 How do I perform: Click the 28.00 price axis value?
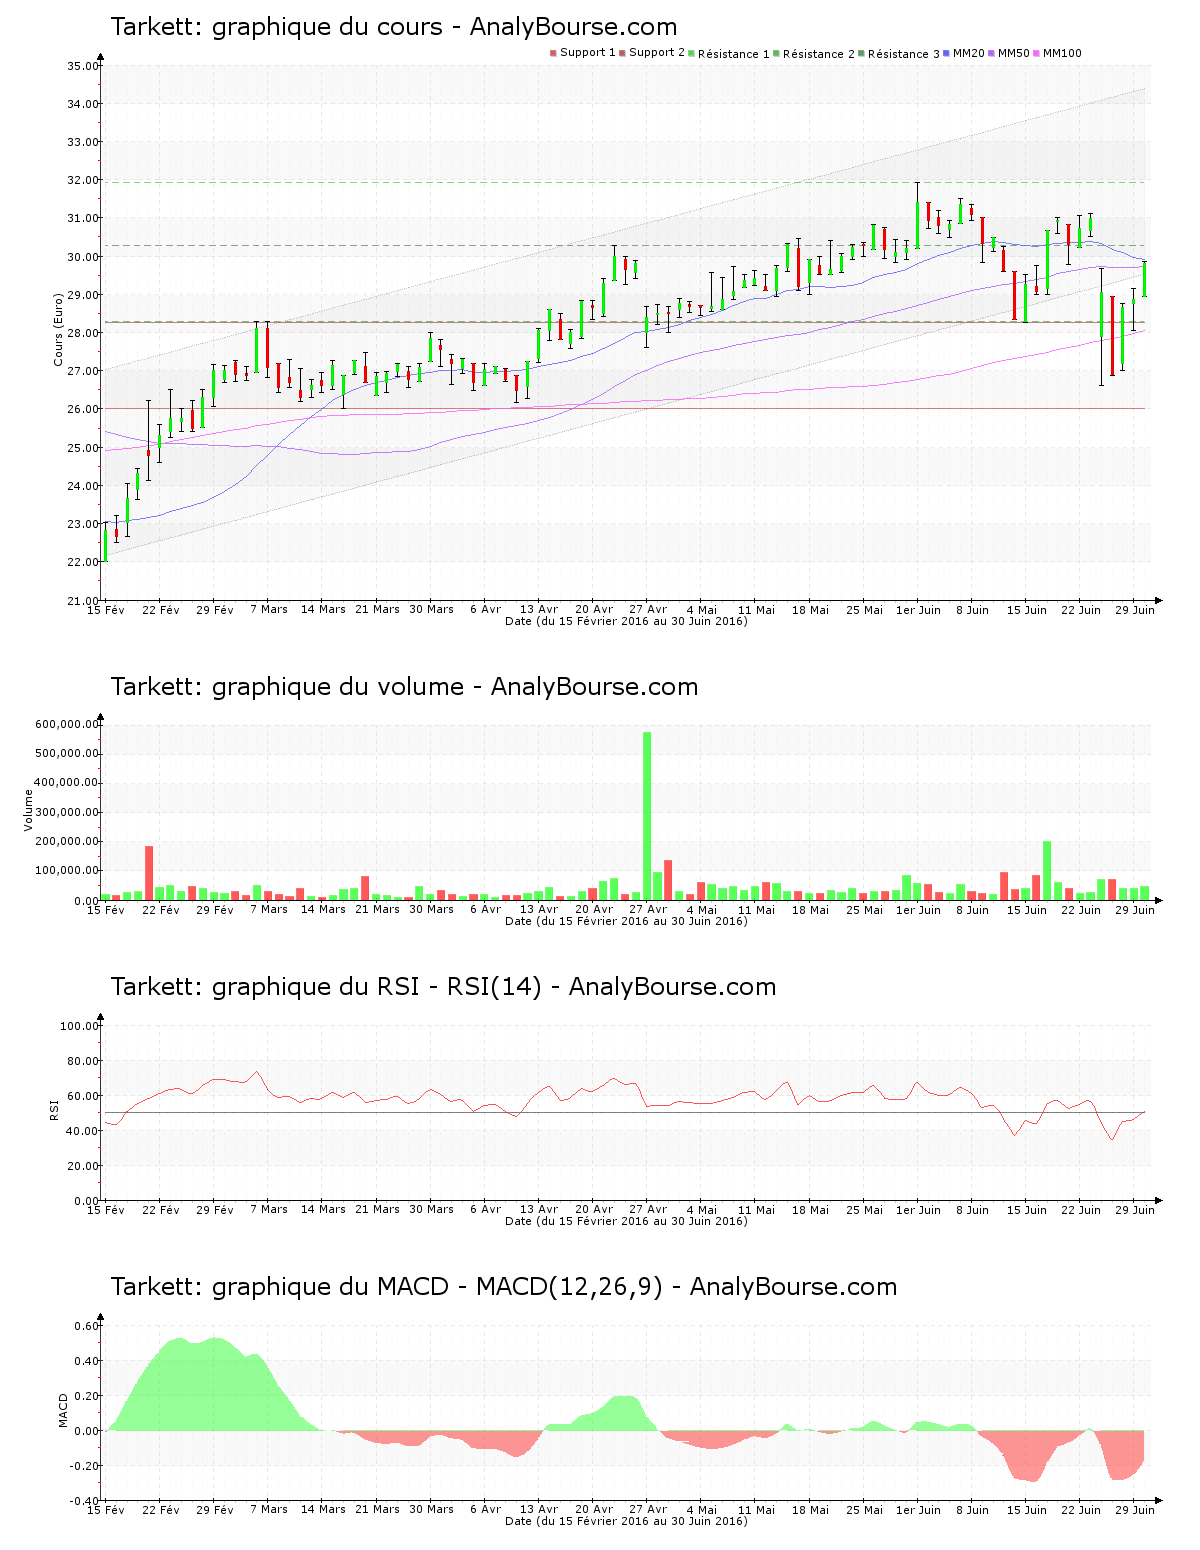pos(82,333)
